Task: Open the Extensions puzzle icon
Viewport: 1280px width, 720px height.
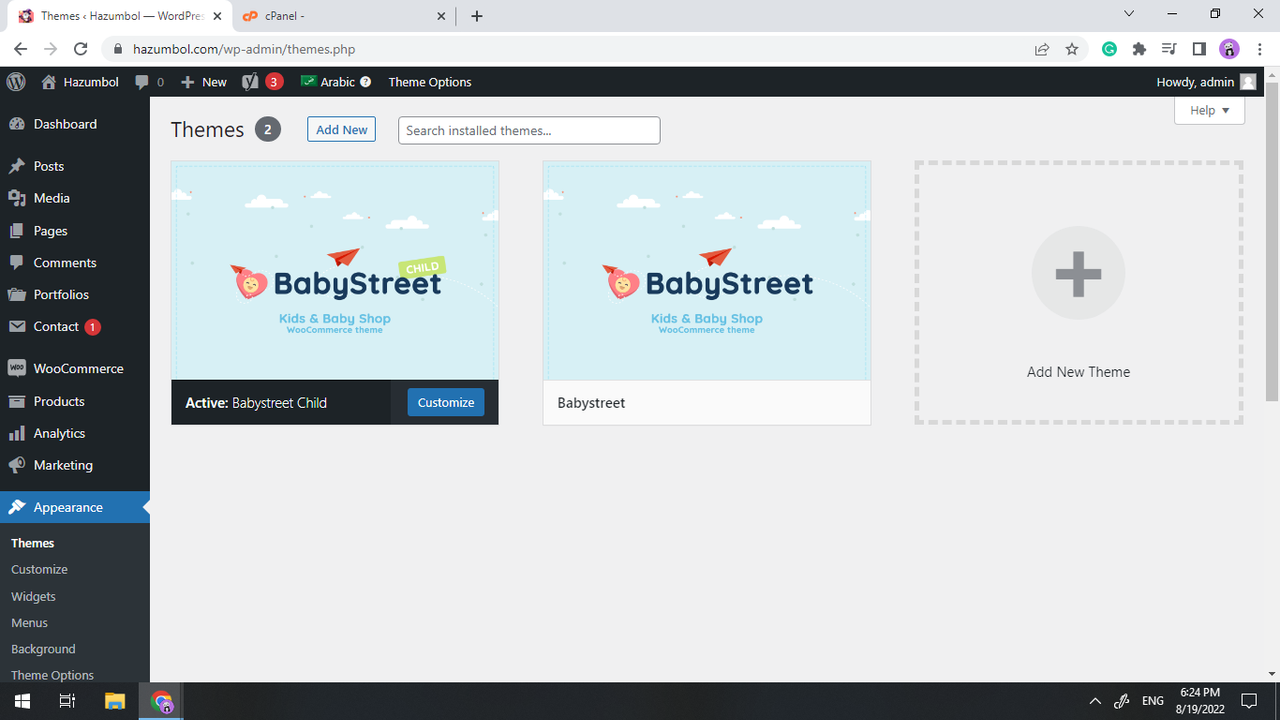Action: click(x=1139, y=48)
